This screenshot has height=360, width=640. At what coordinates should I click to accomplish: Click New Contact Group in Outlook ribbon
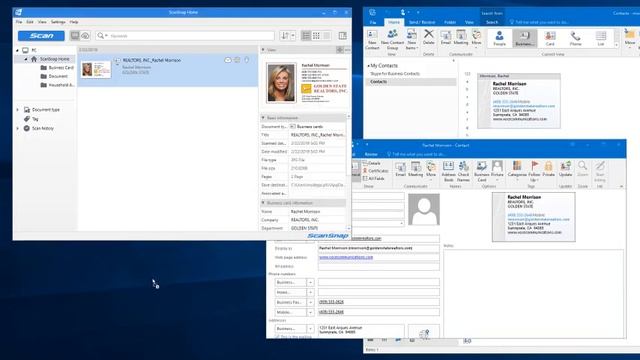coord(392,39)
